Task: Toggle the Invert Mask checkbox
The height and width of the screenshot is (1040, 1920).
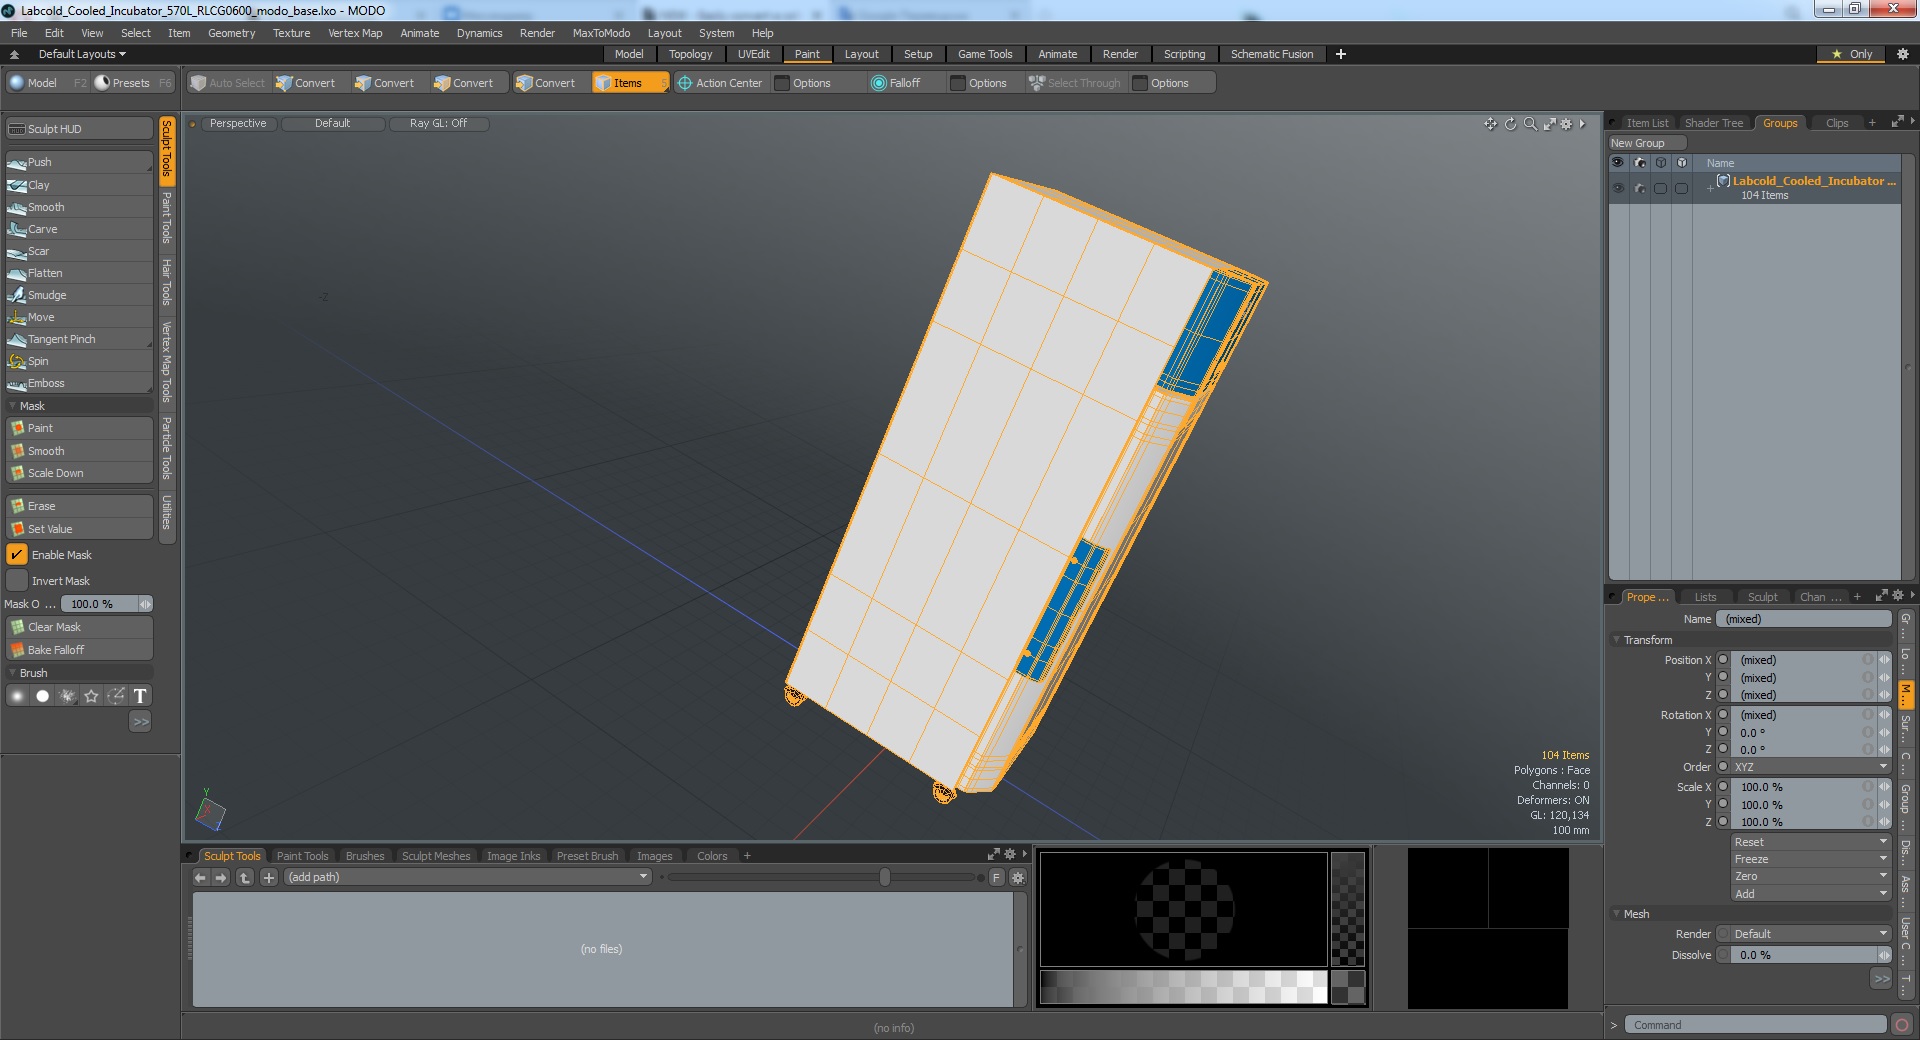Action: tap(17, 581)
